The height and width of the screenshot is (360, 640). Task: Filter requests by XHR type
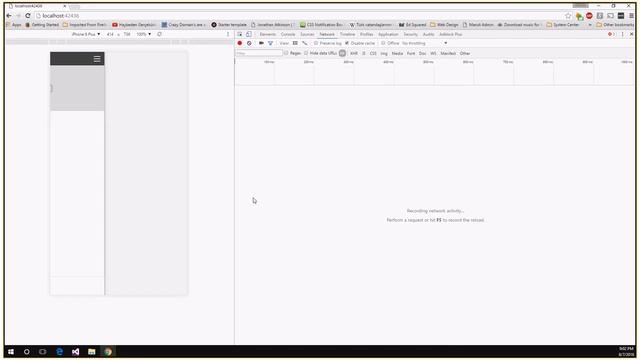[354, 53]
